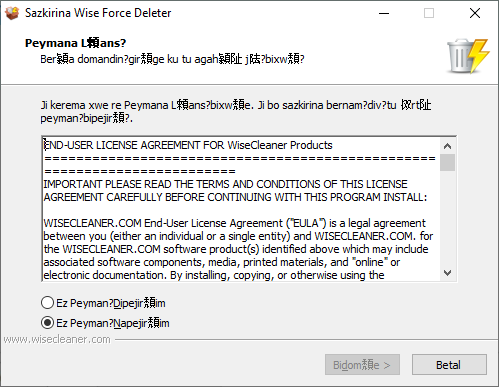
Task: Close the setup window with the X
Action: [x=475, y=13]
